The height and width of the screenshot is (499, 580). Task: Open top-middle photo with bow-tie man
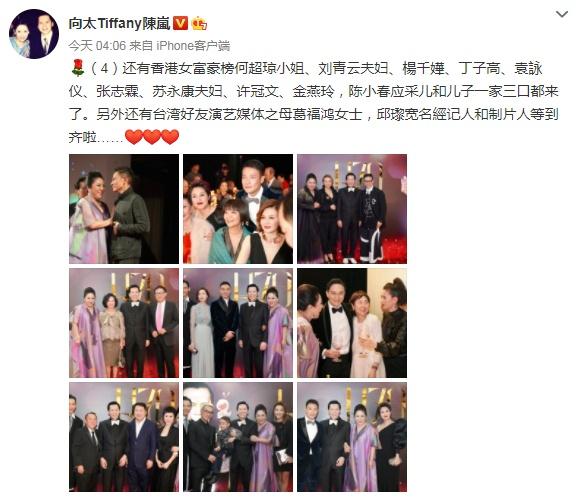coord(238,209)
